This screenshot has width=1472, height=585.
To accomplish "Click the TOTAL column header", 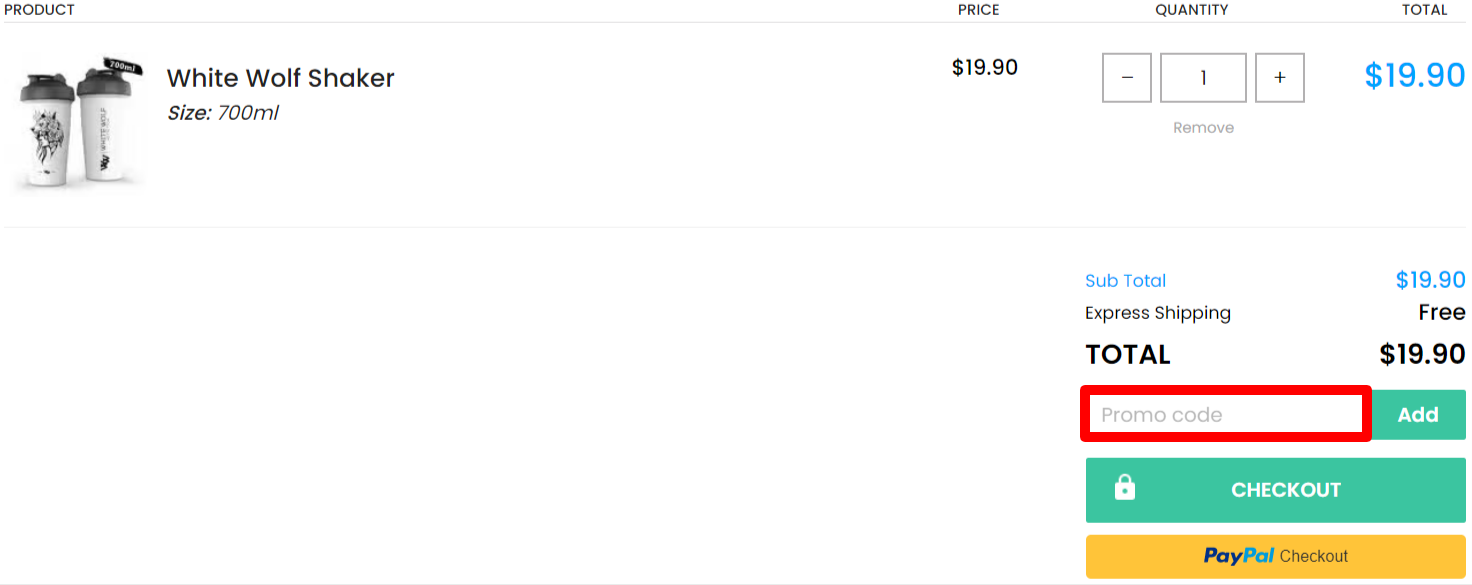I will coord(1424,10).
